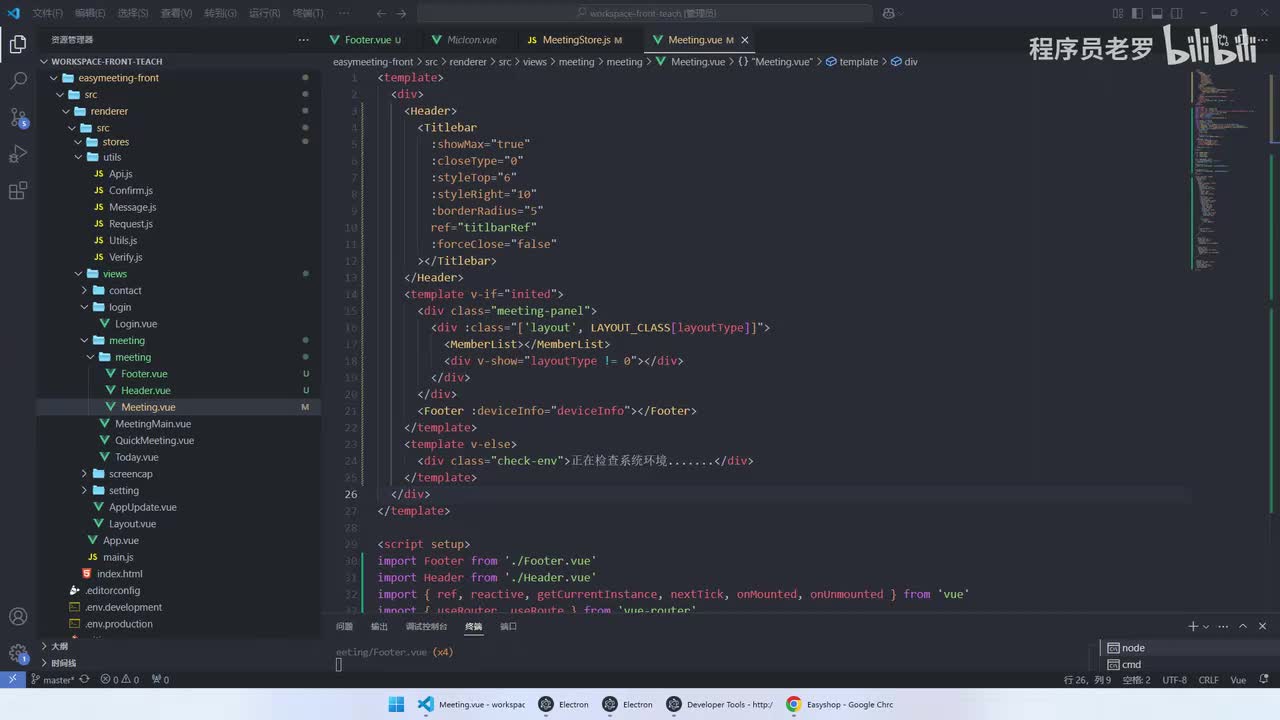Click the master branch status bar item
Viewport: 1280px width, 720px height.
53,680
